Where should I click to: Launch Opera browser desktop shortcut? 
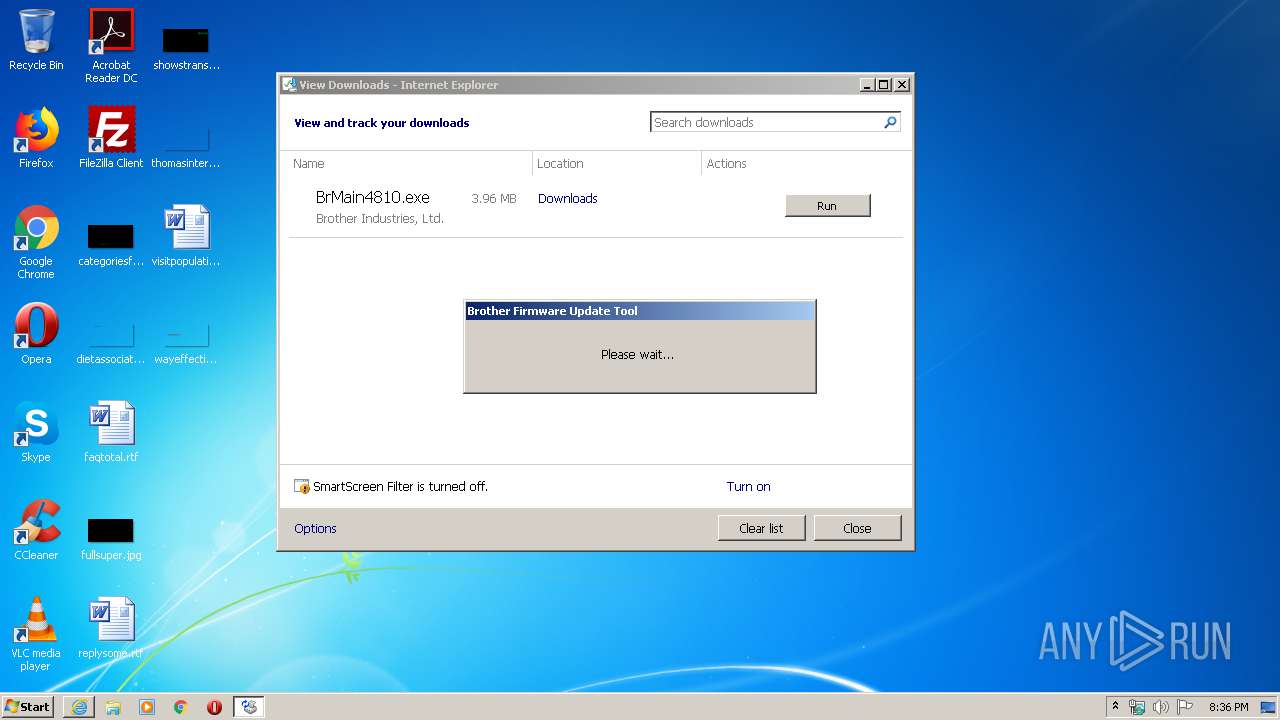36,334
